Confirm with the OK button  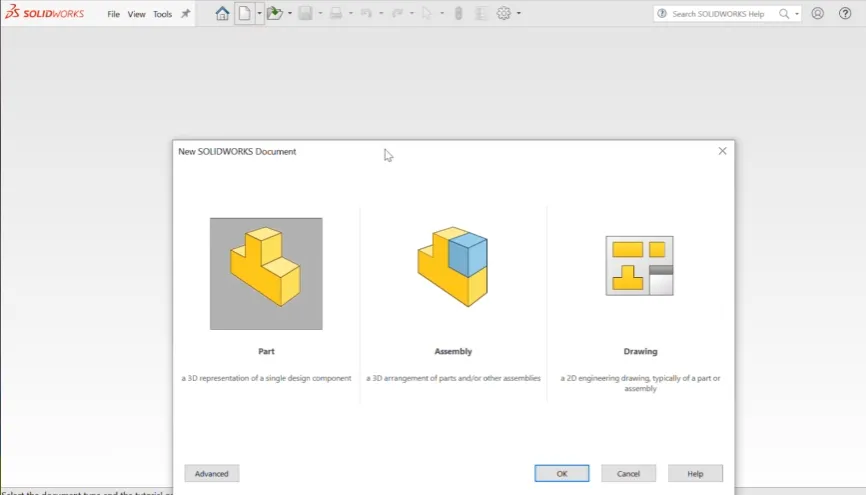[x=562, y=473]
